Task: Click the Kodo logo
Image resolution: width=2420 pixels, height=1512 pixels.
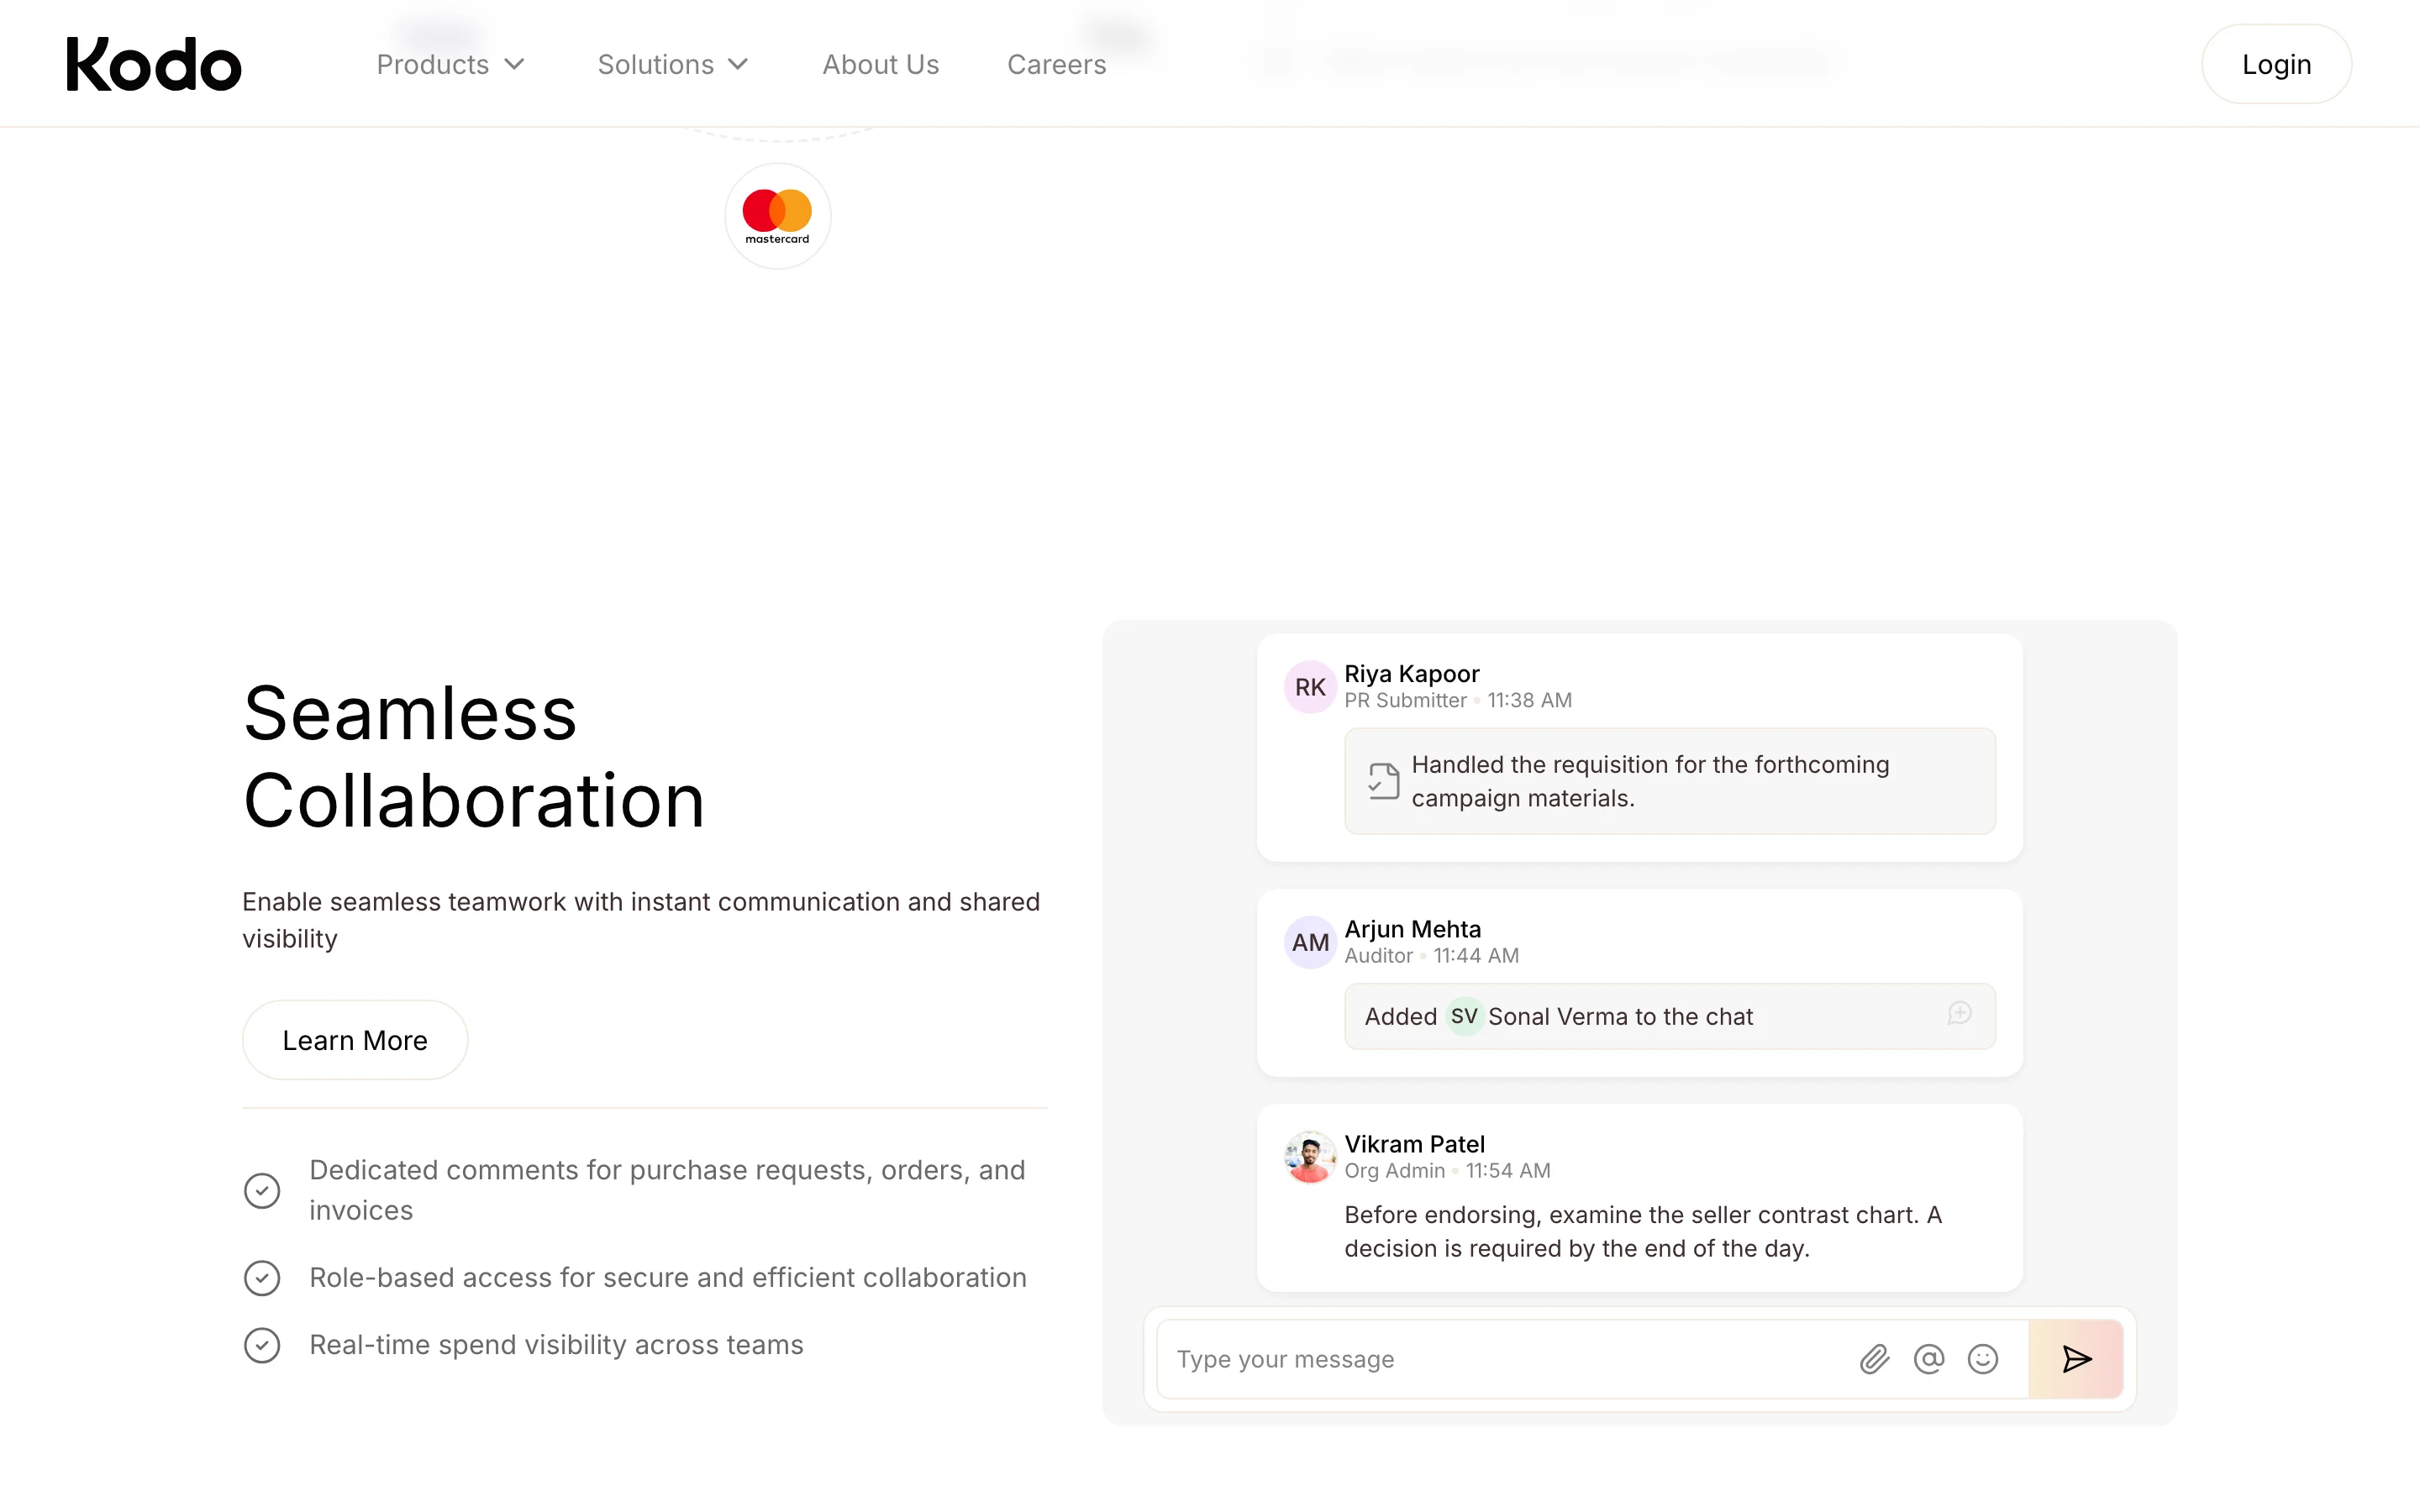Action: 153,64
